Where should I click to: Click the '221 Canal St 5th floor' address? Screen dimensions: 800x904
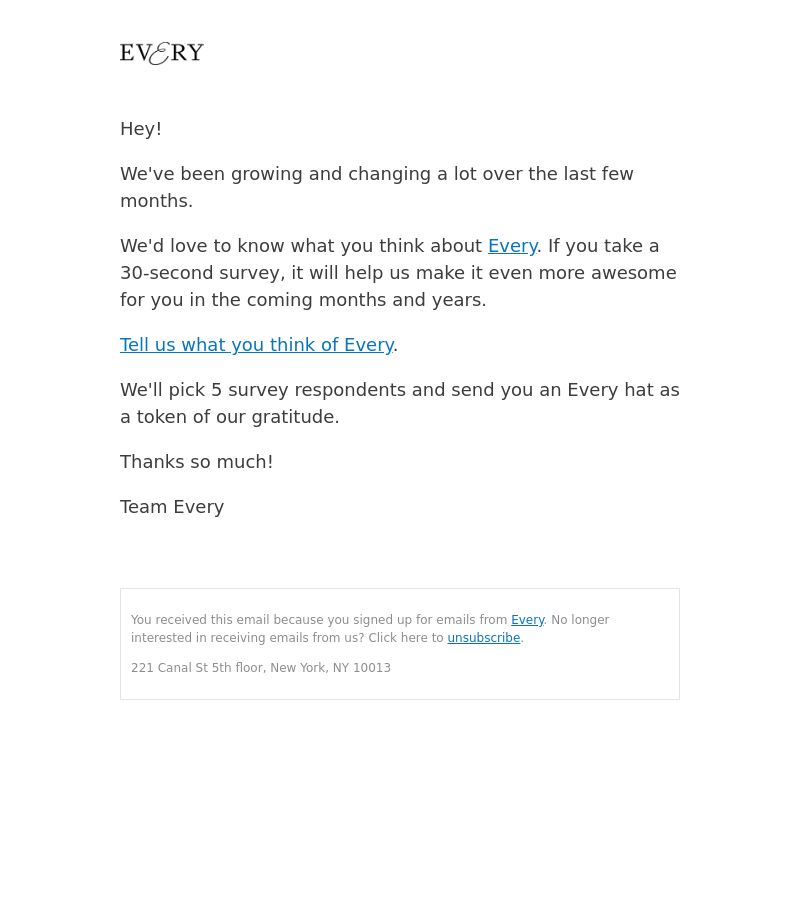pos(197,668)
